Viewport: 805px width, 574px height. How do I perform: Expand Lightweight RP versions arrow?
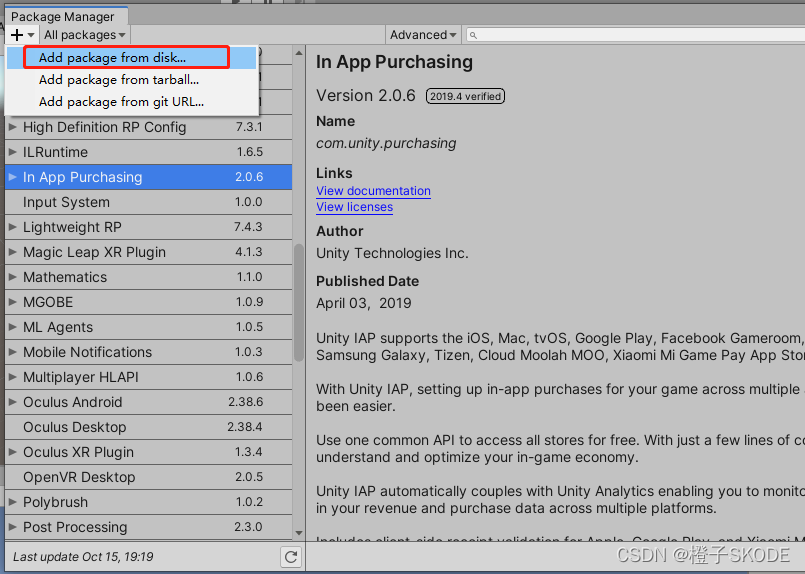pos(13,227)
